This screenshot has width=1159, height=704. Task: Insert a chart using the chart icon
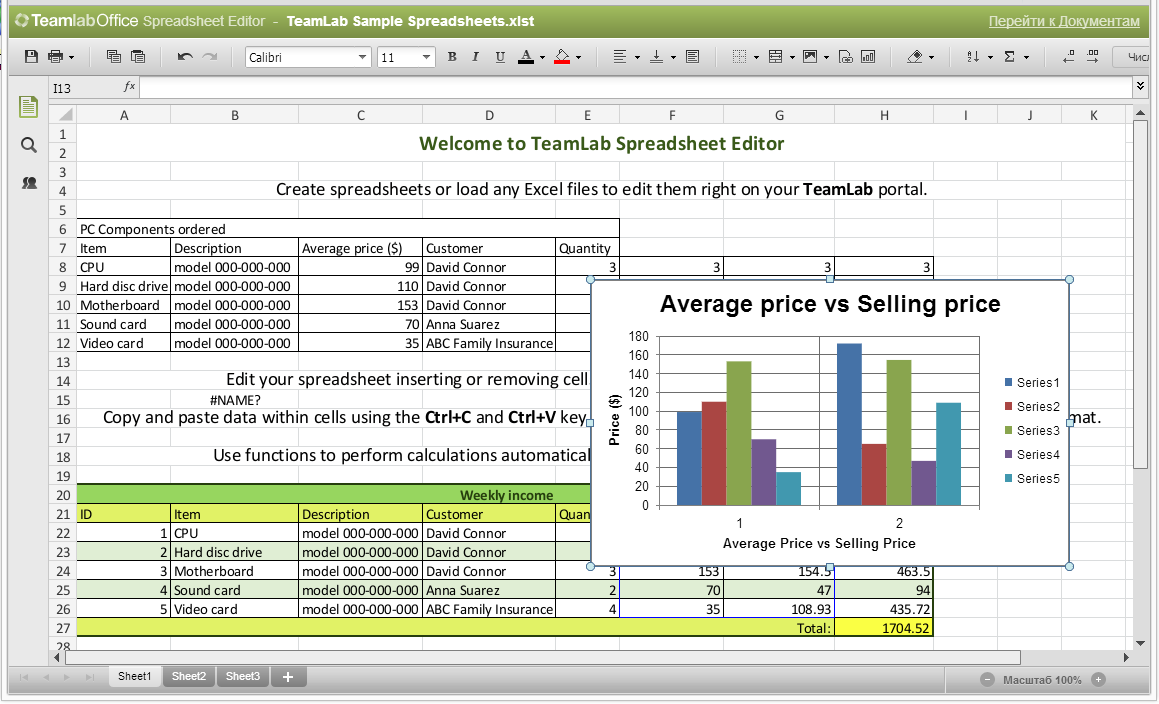(x=868, y=57)
